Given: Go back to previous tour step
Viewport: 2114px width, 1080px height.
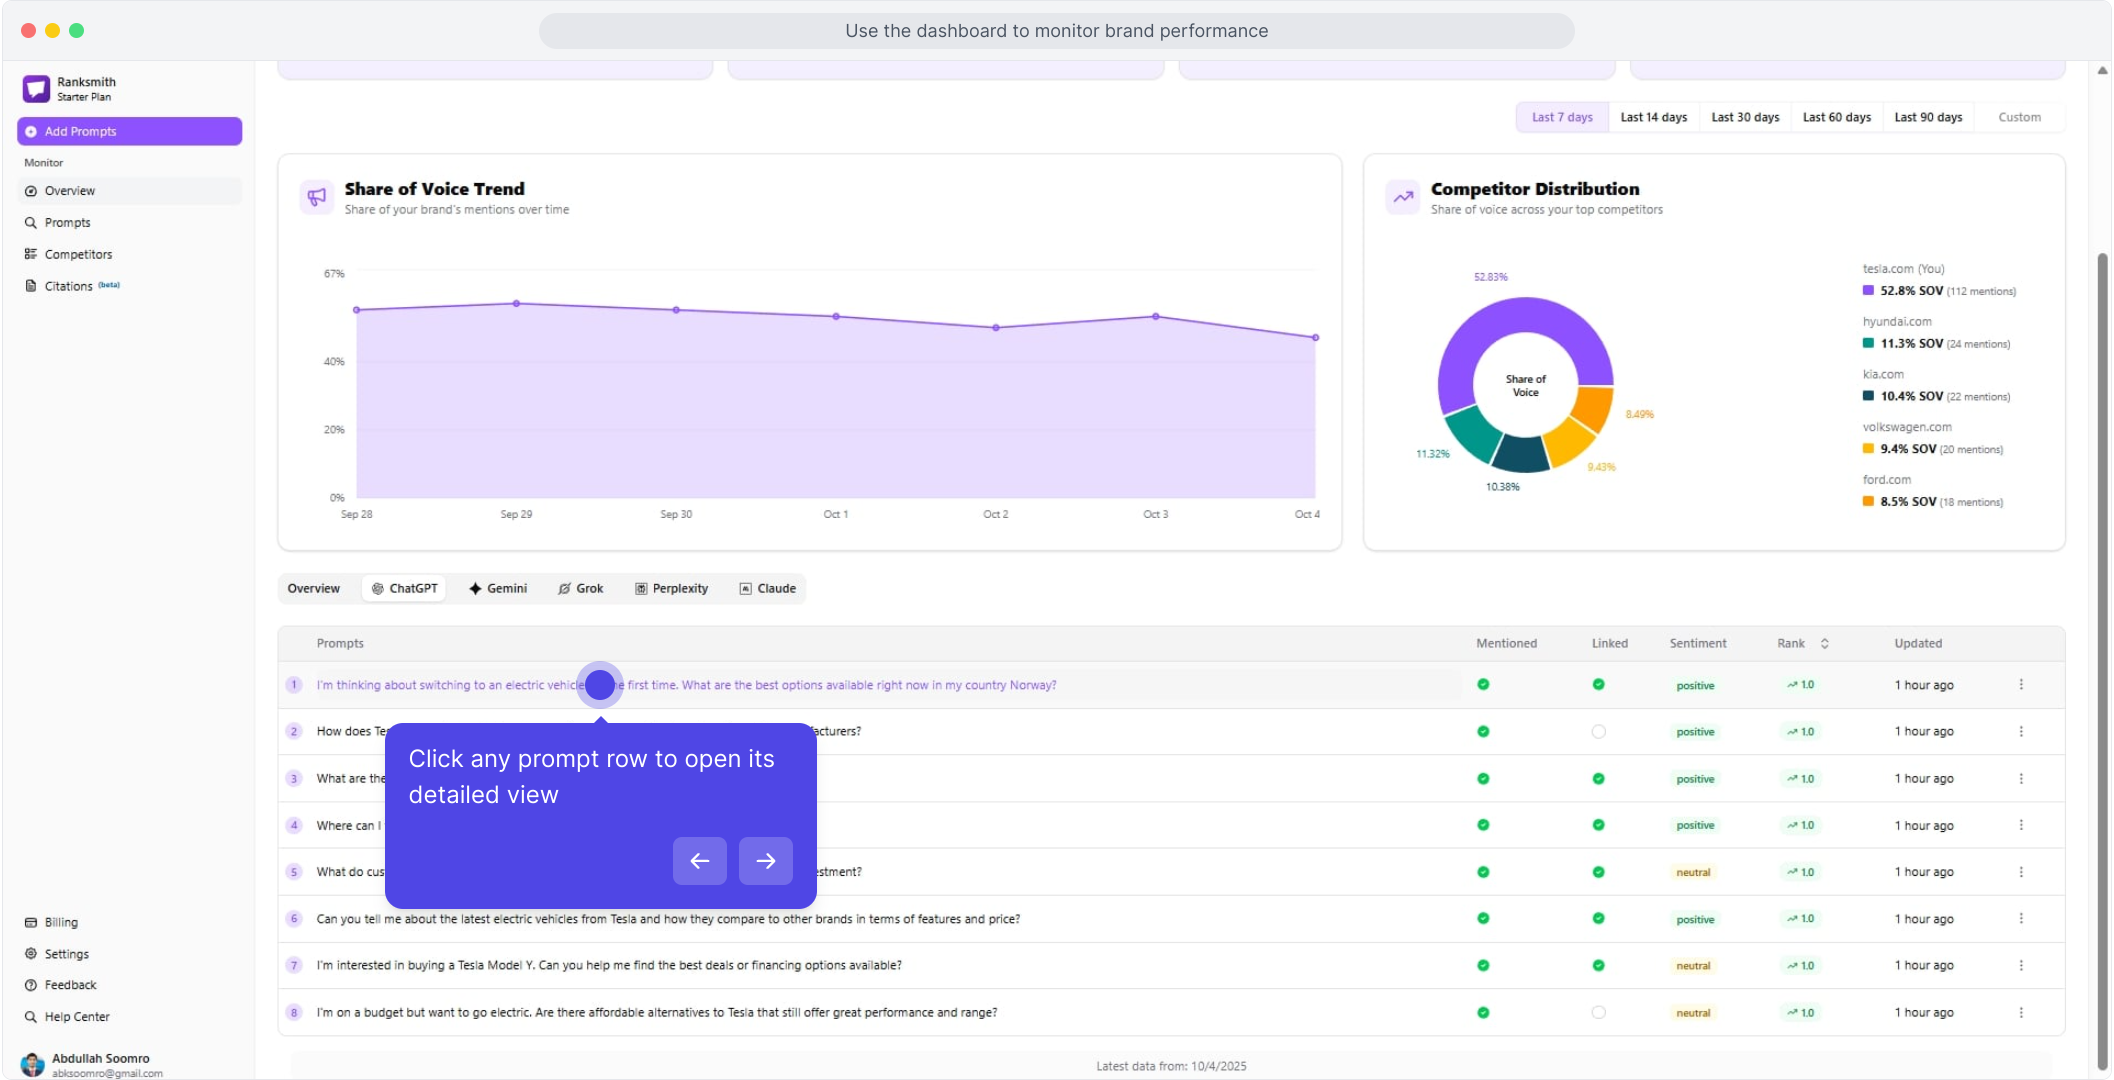Looking at the screenshot, I should [x=699, y=861].
